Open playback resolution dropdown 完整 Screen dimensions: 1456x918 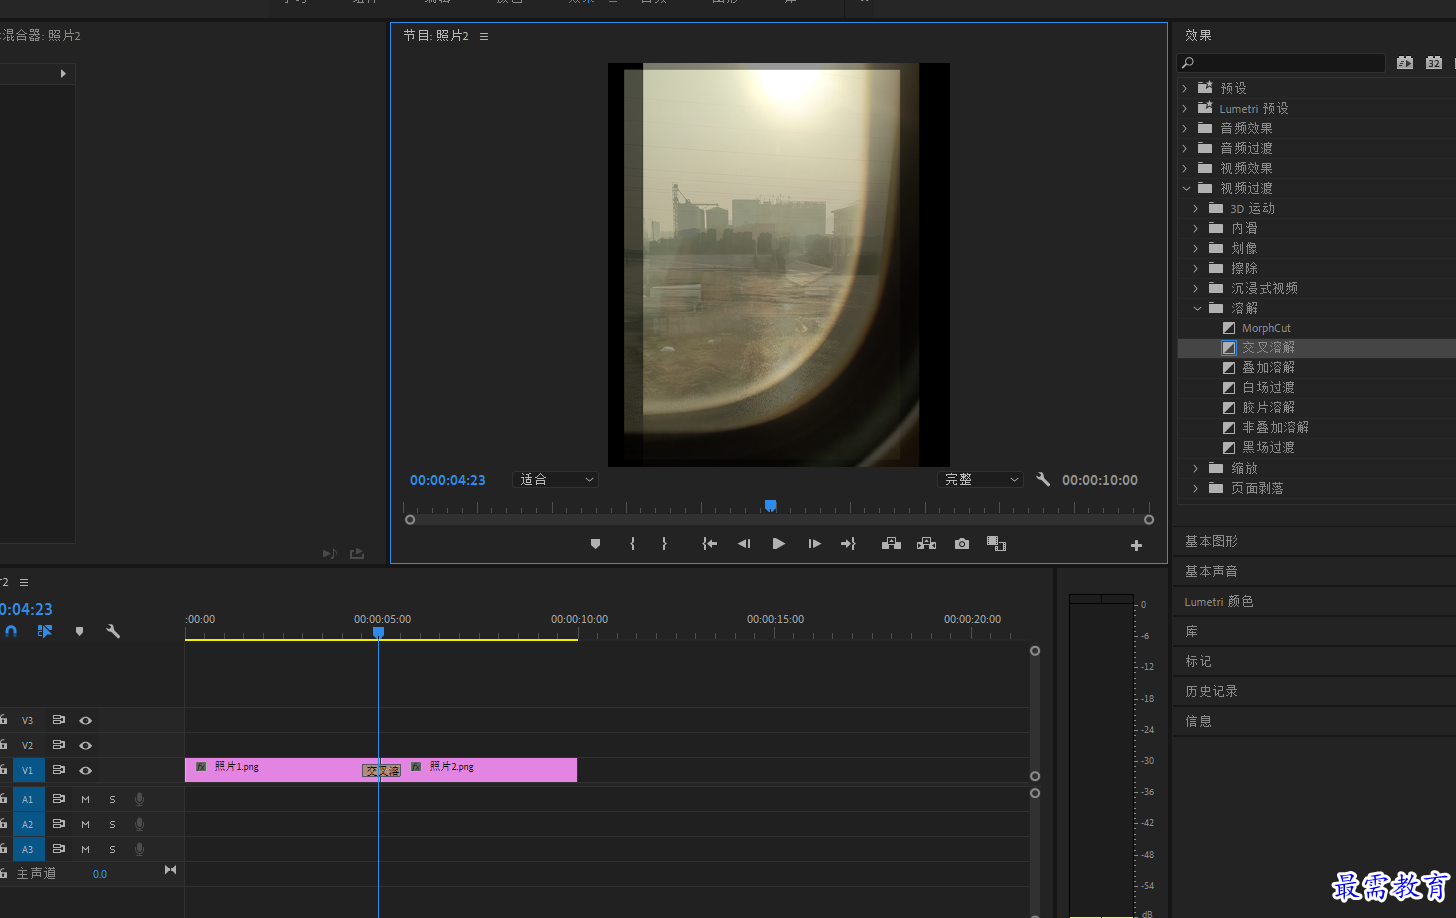pos(982,480)
